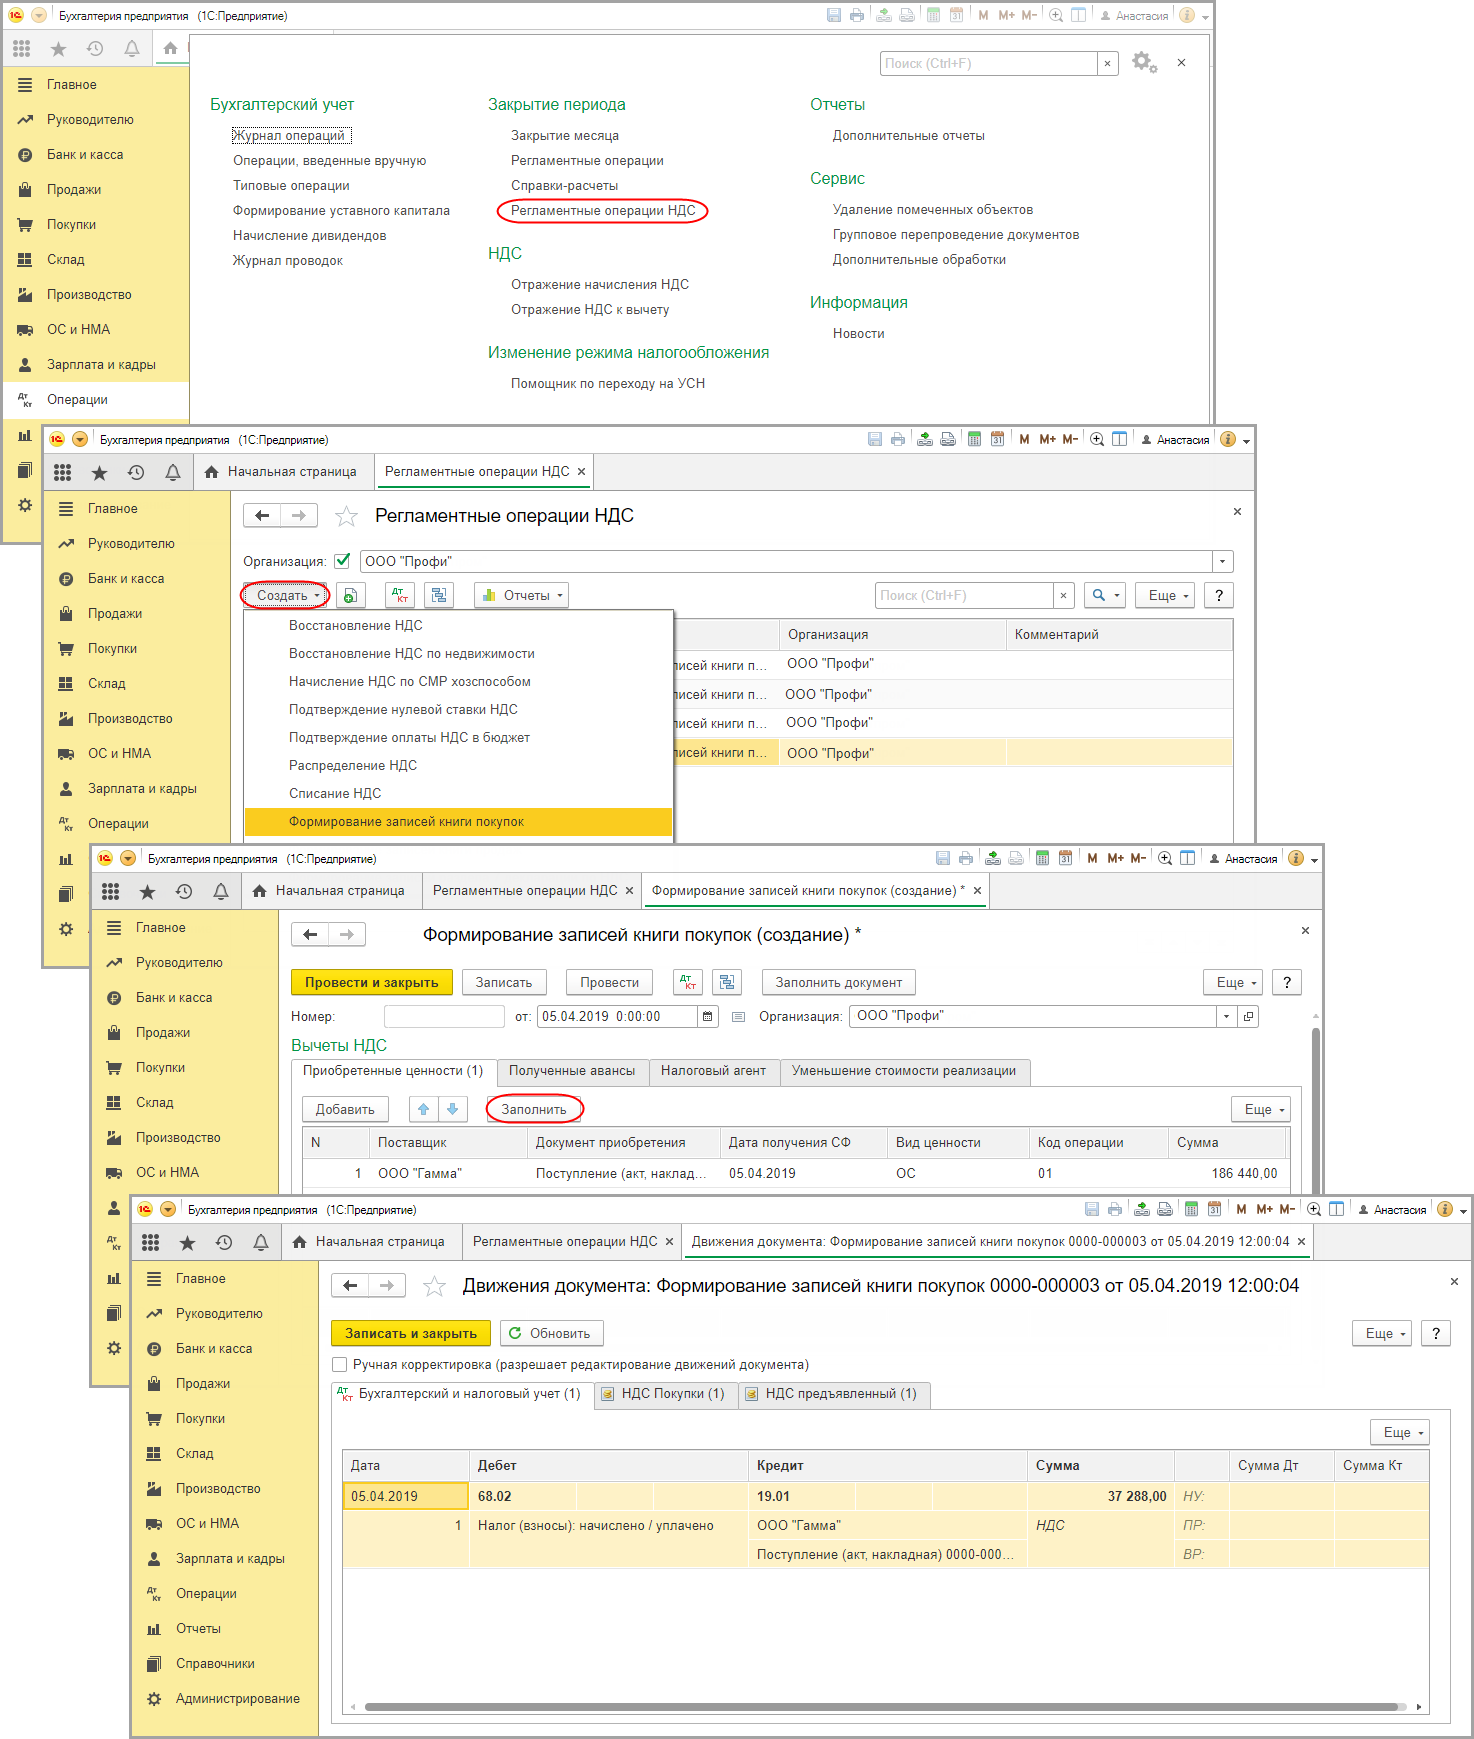This screenshot has height=1739, width=1474.
Task: Open Организация dropdown arrow in Регламентные операции НДС list
Action: point(1222,561)
